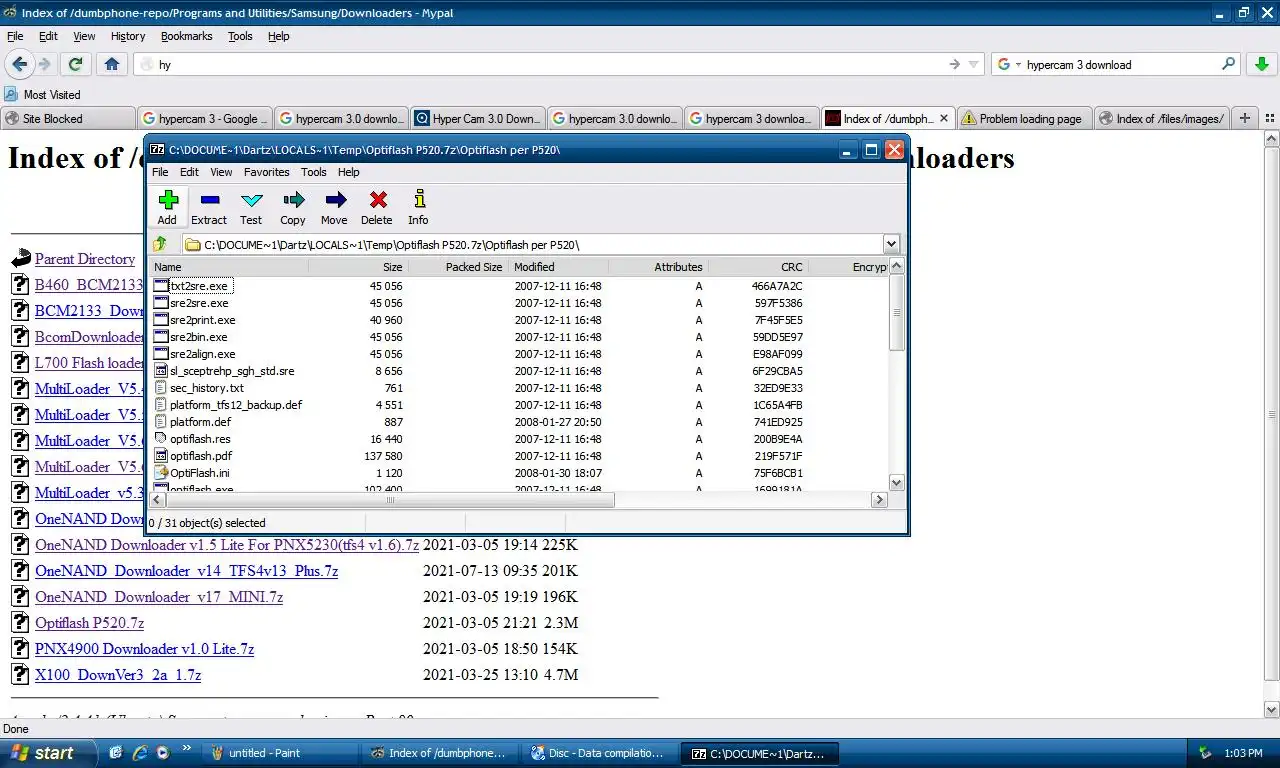Click Internet Explorer quick launch icon
The image size is (1280, 768).
pos(140,753)
